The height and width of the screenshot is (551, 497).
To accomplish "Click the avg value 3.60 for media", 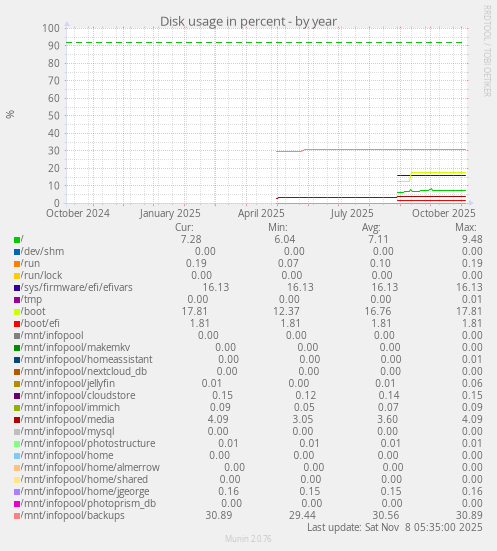I will click(x=387, y=419).
